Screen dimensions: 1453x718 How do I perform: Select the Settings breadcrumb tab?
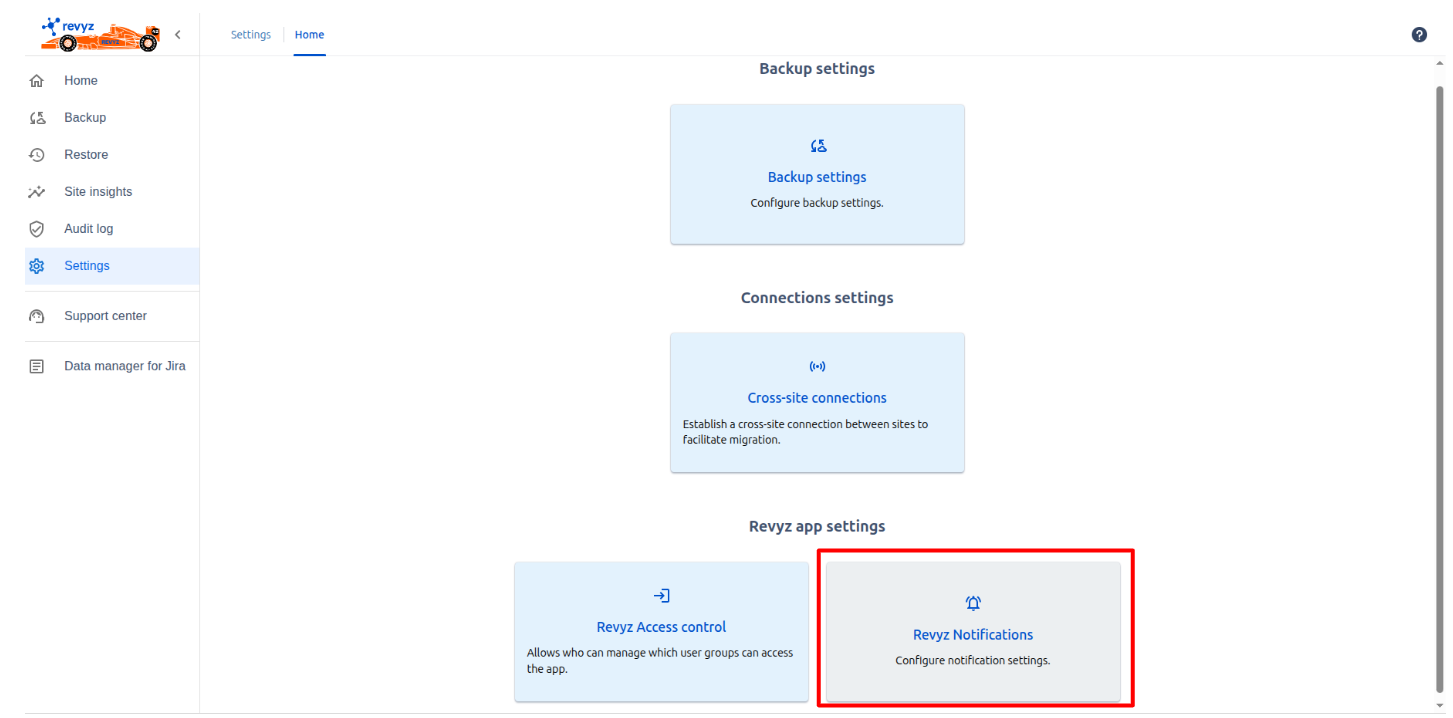pos(250,35)
